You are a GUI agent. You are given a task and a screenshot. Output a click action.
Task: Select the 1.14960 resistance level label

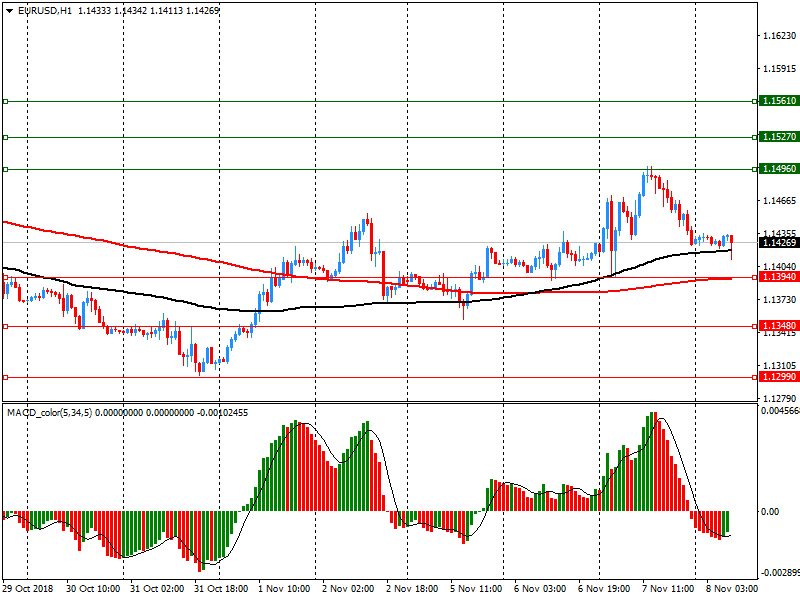[x=778, y=168]
